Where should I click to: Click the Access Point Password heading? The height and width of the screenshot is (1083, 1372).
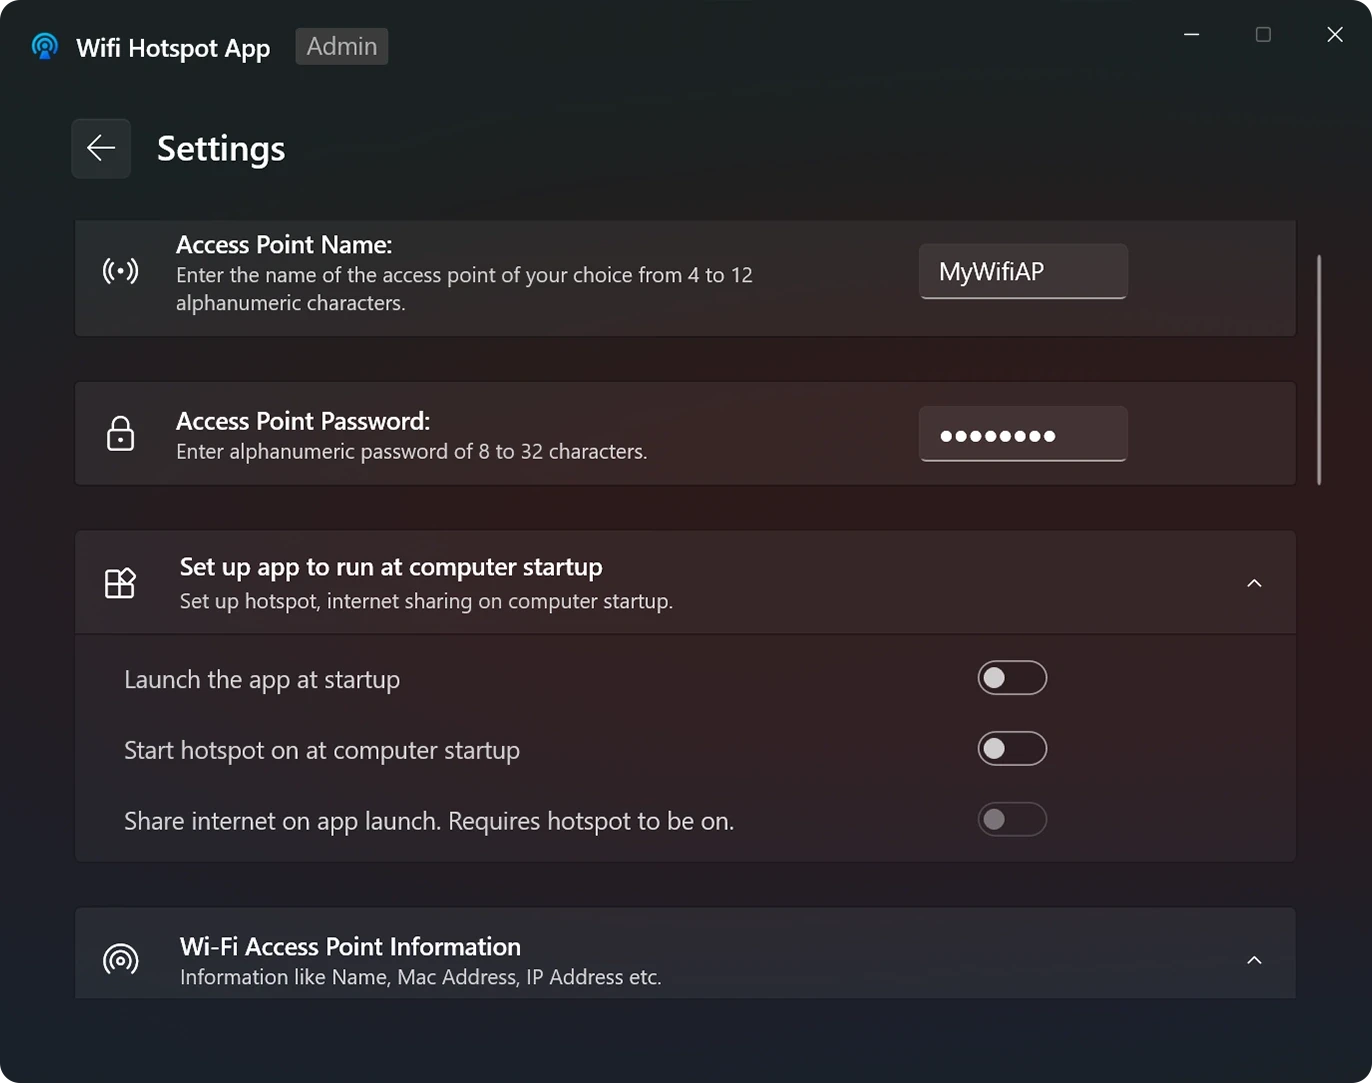(302, 420)
